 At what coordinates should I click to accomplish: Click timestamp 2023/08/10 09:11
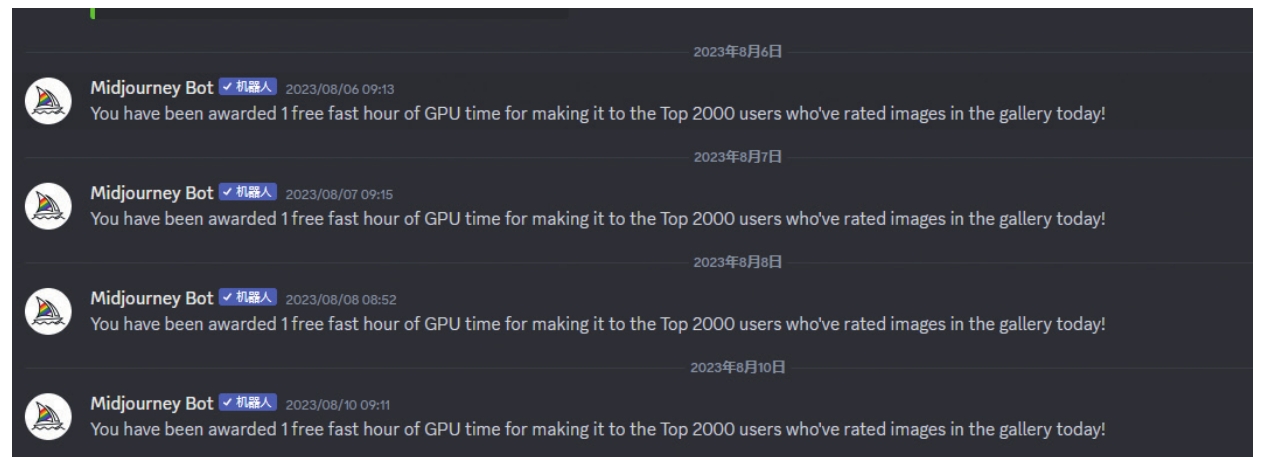pyautogui.click(x=338, y=404)
